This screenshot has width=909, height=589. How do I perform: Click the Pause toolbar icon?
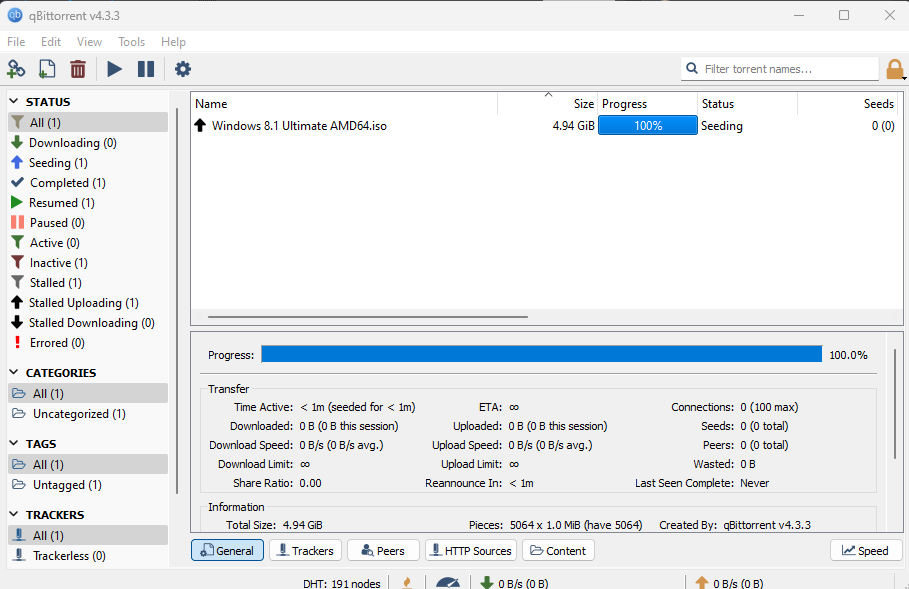(x=146, y=69)
